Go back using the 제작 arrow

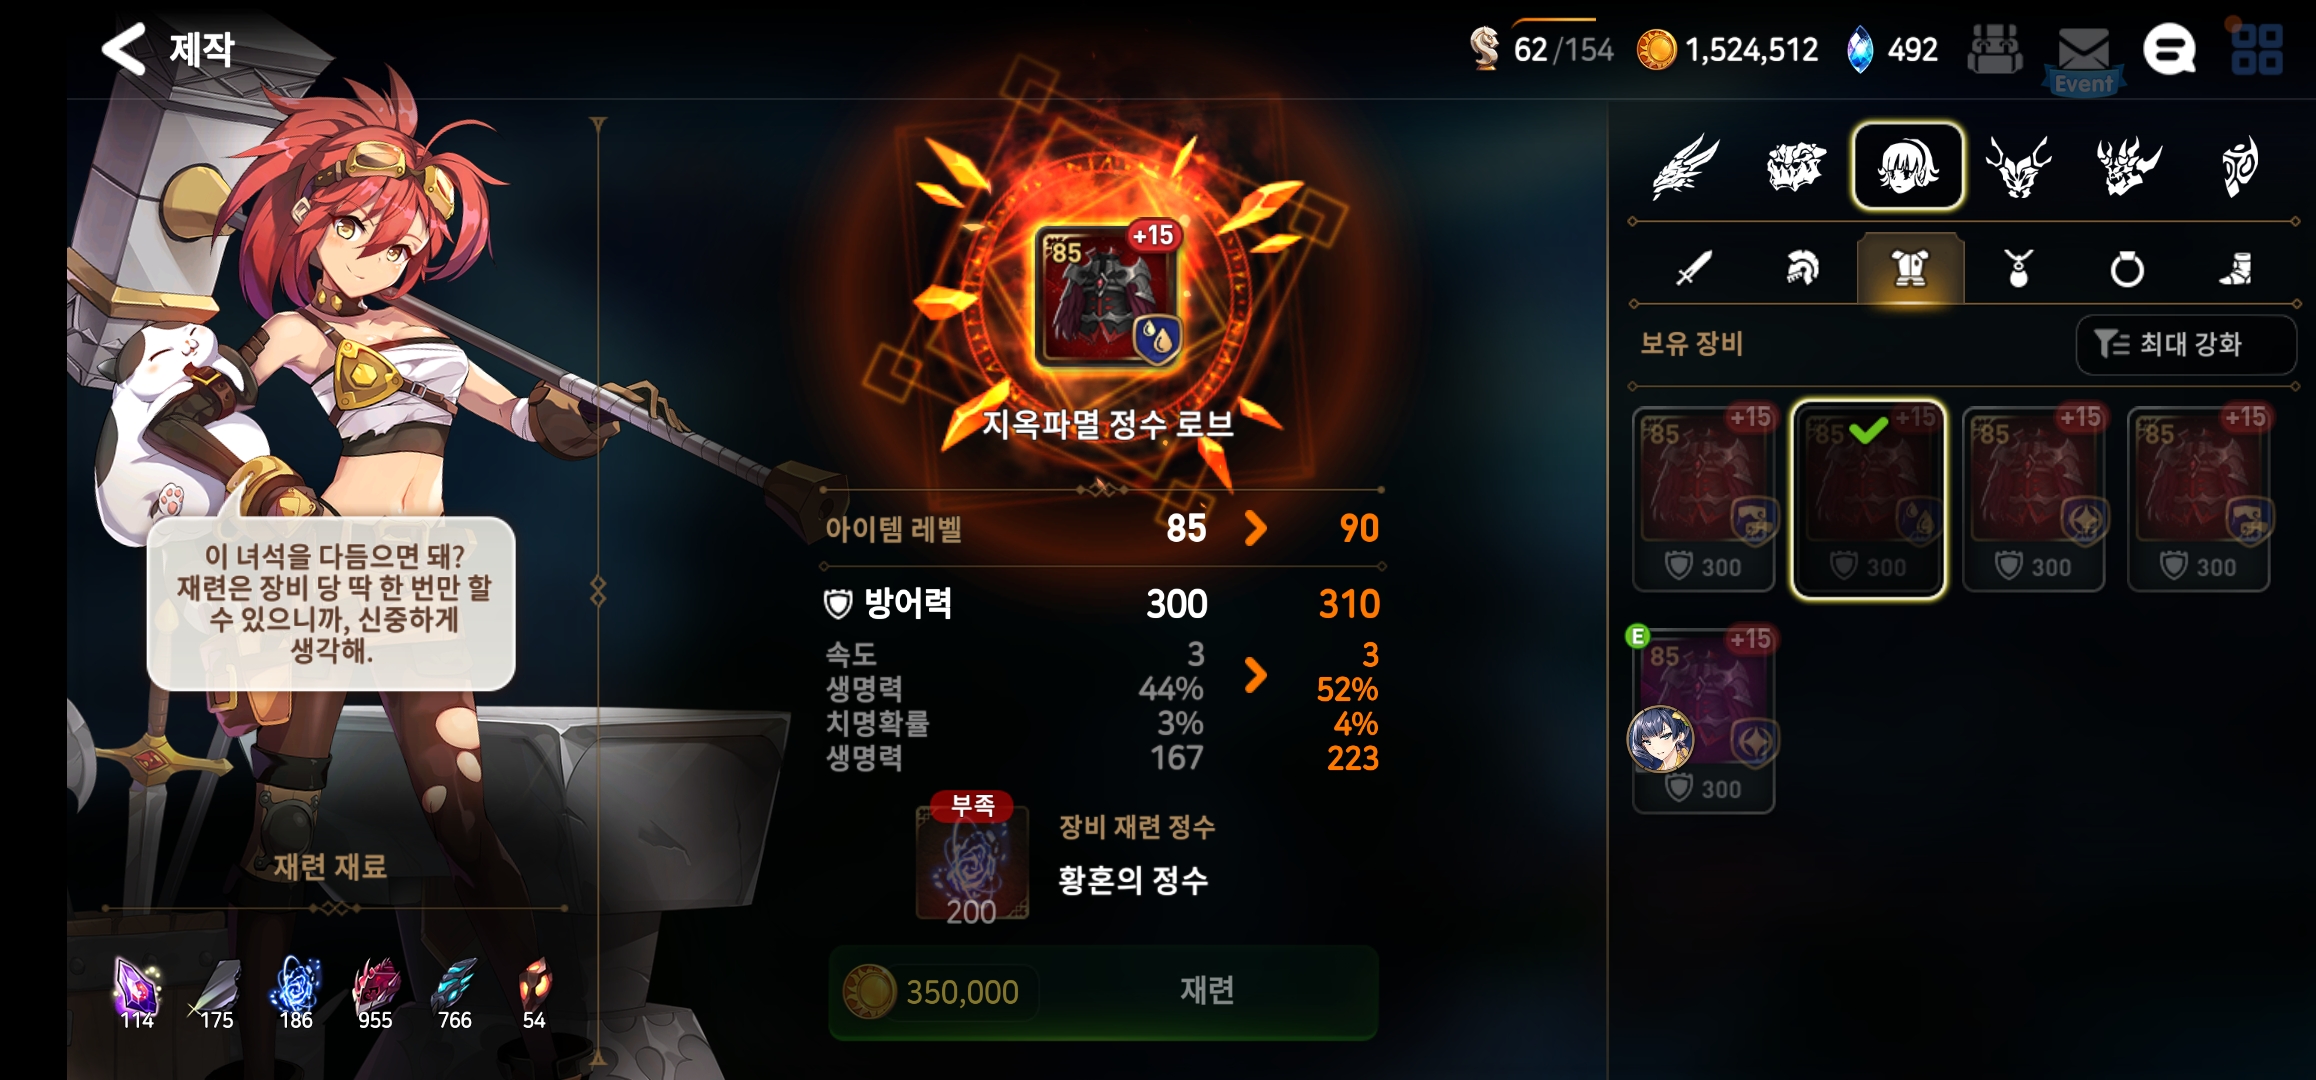point(126,48)
